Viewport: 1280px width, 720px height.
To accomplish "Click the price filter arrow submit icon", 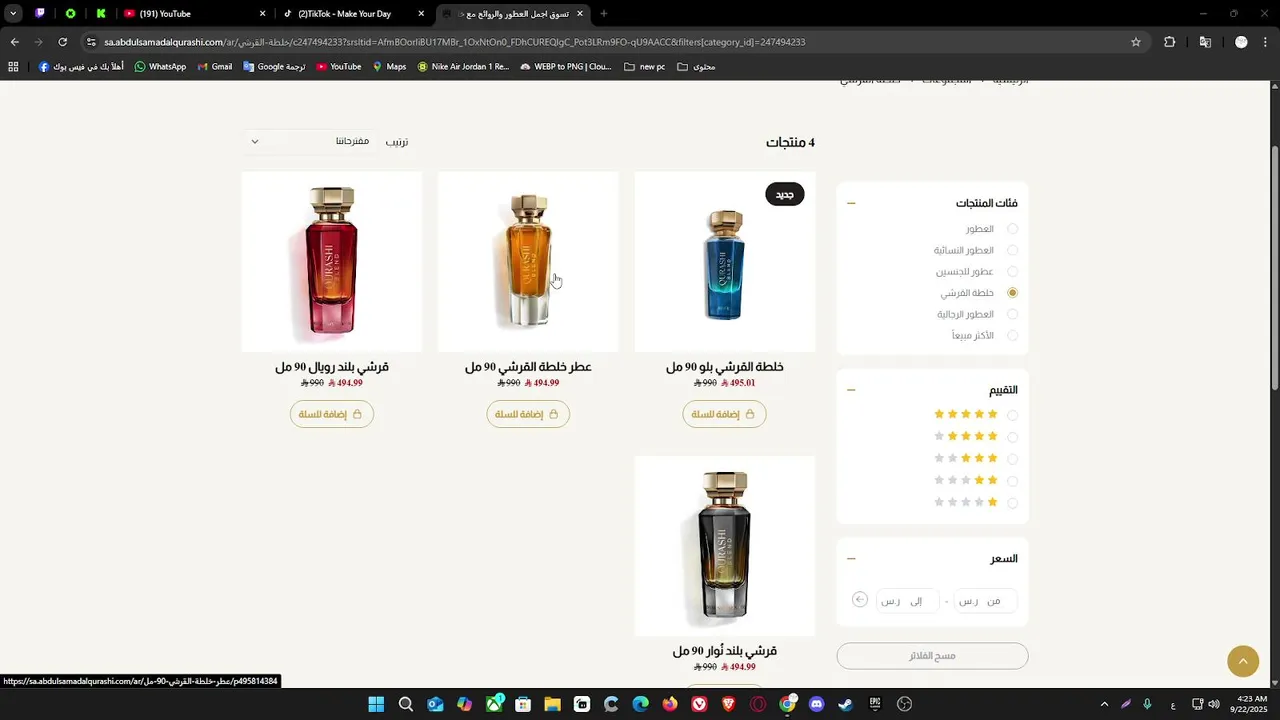I will pos(860,600).
